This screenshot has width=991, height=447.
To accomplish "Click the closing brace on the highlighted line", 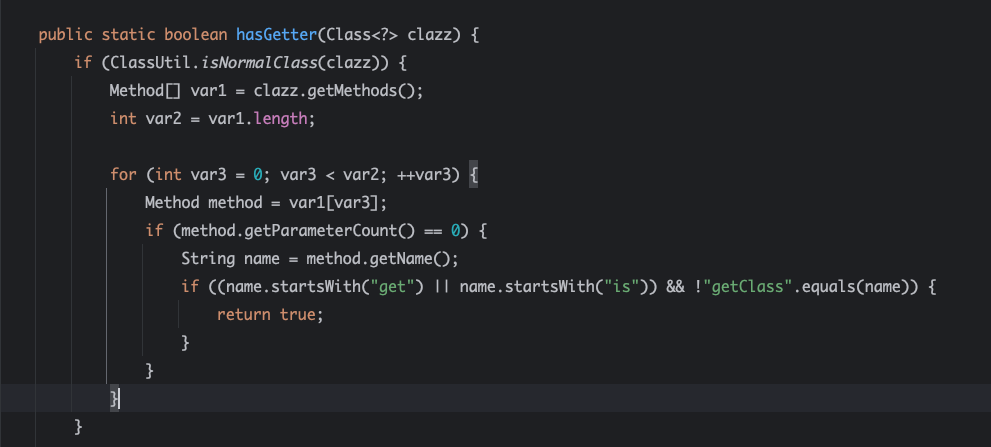I will pyautogui.click(x=115, y=399).
